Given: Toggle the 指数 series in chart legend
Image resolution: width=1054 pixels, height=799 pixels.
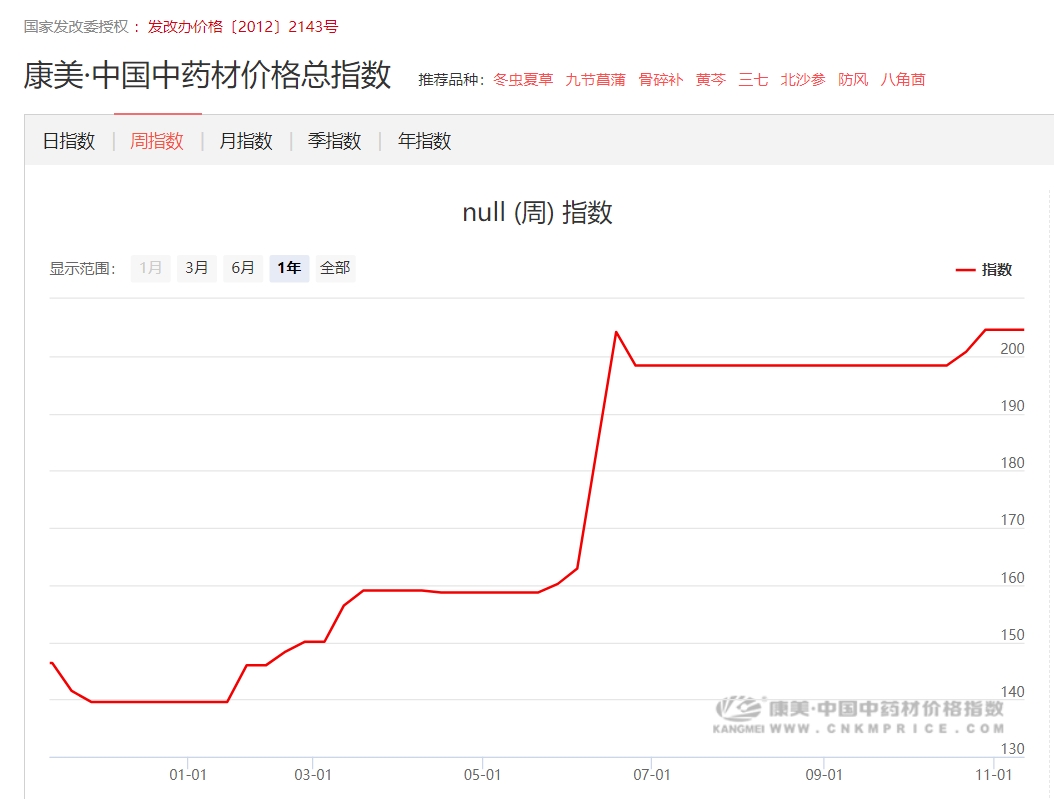Looking at the screenshot, I should point(985,270).
